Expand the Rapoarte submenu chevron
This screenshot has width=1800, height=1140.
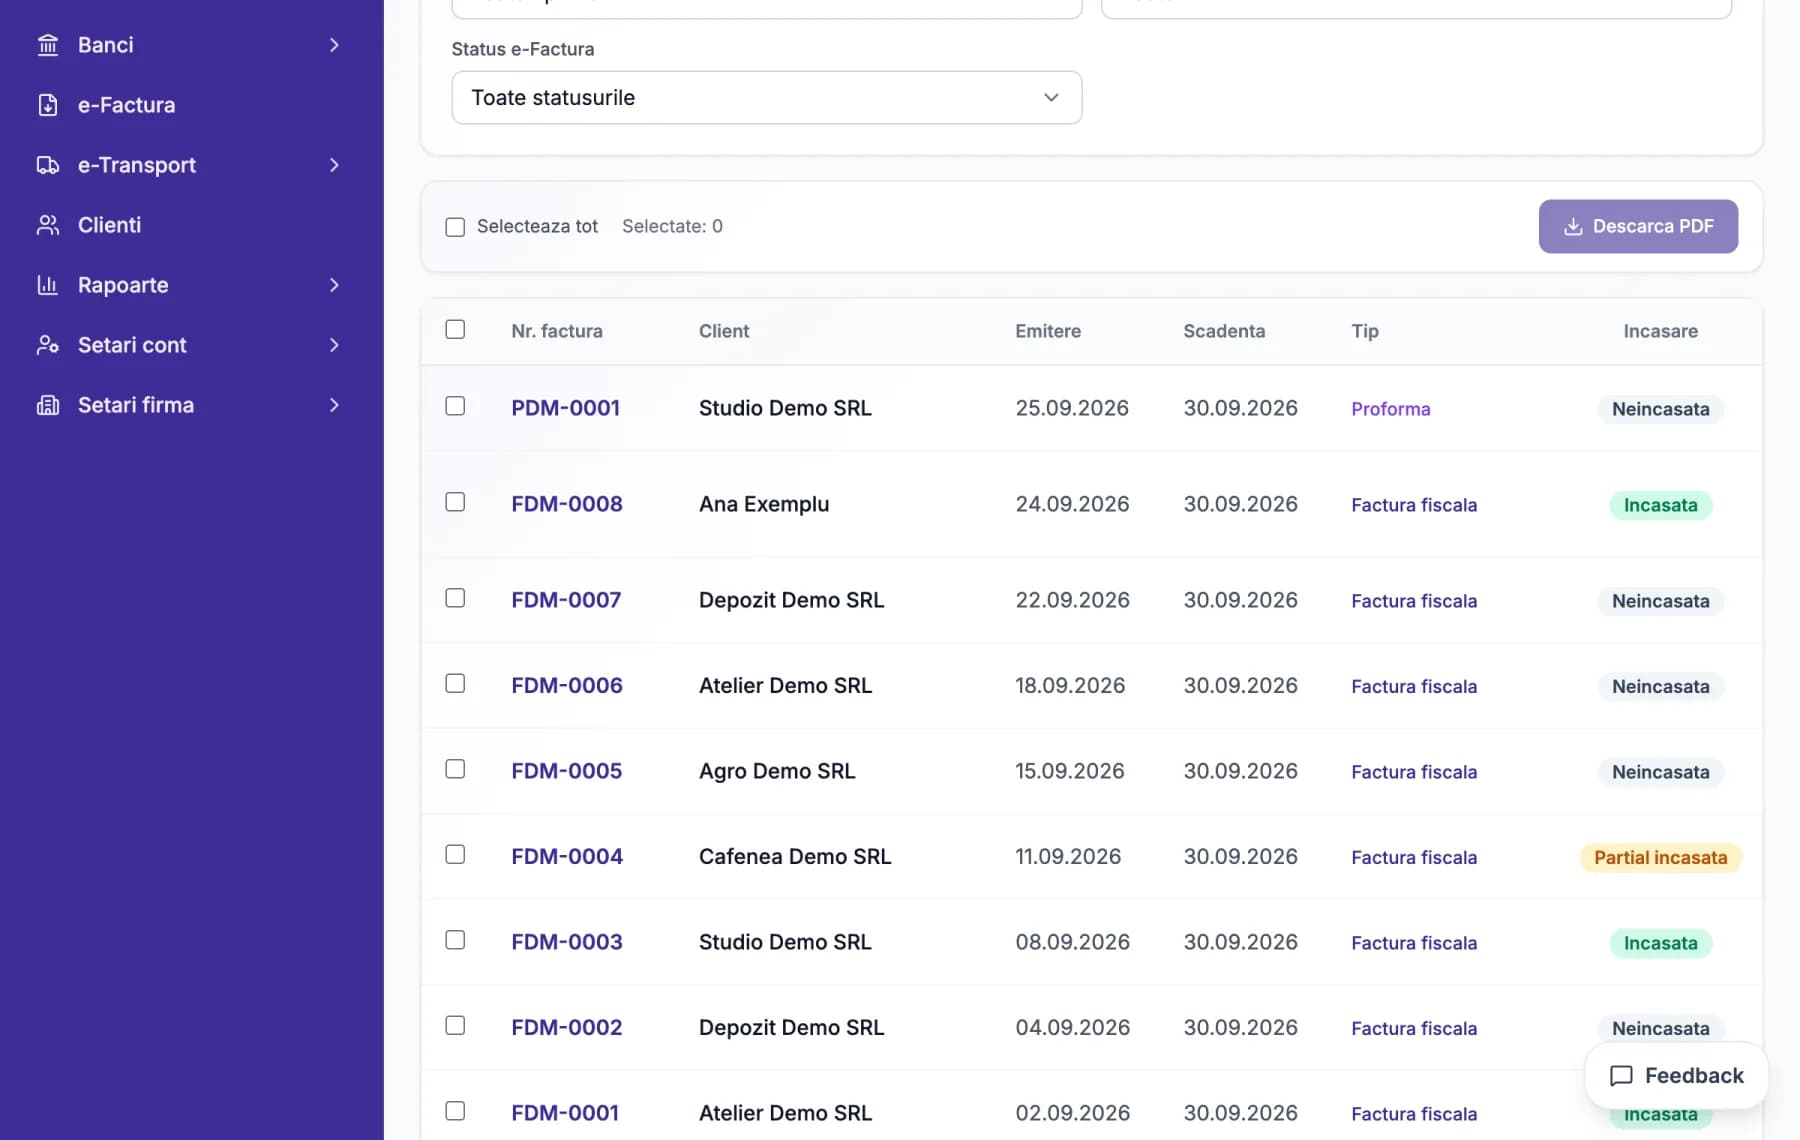coord(334,285)
